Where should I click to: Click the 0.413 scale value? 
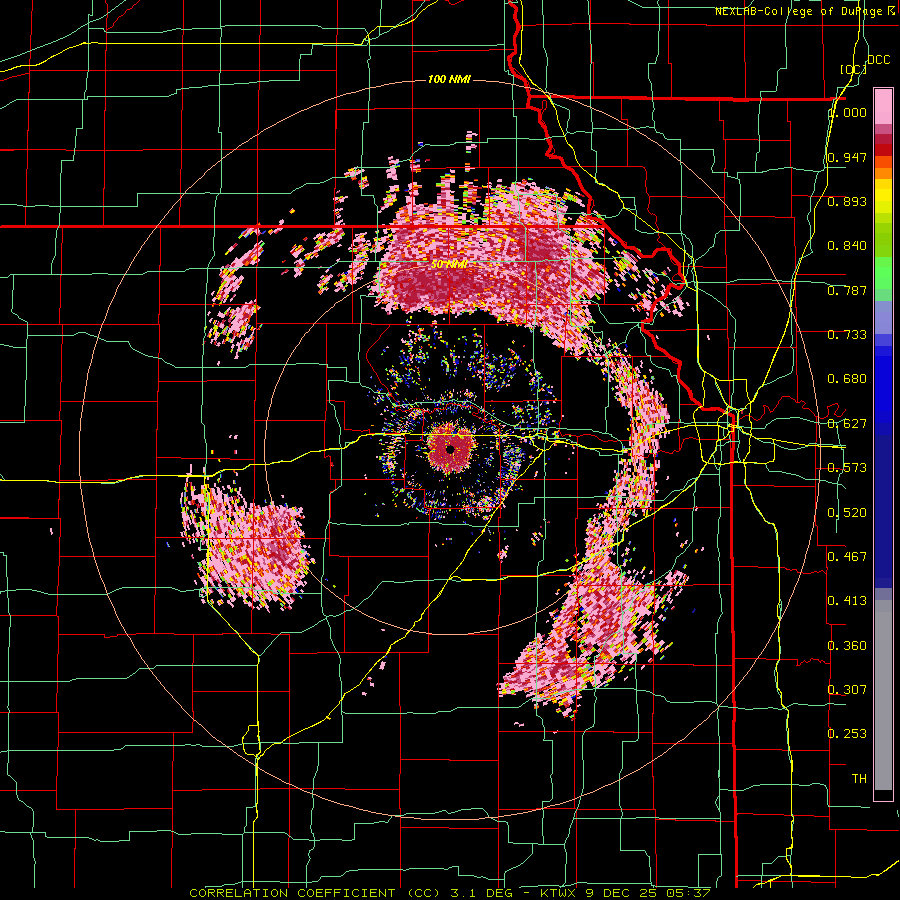(x=847, y=601)
